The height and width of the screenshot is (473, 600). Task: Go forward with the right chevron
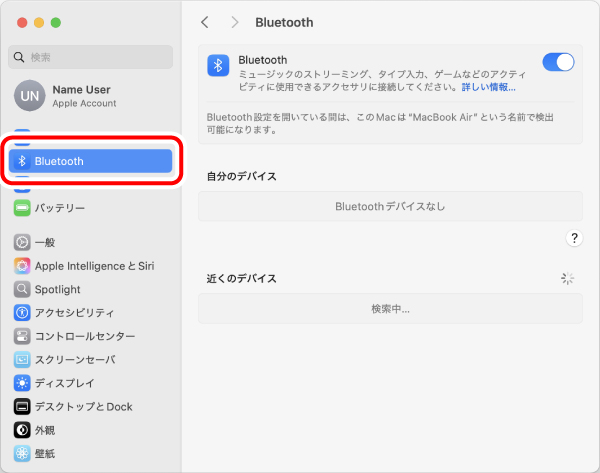click(235, 22)
